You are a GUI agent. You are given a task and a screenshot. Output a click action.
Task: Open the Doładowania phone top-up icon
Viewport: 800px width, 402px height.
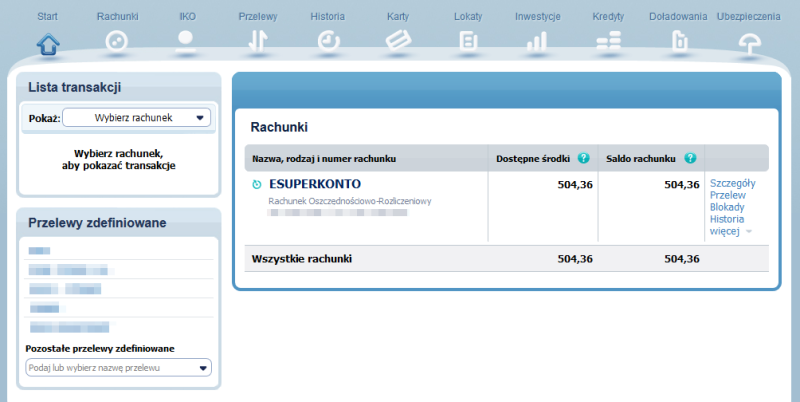(679, 41)
